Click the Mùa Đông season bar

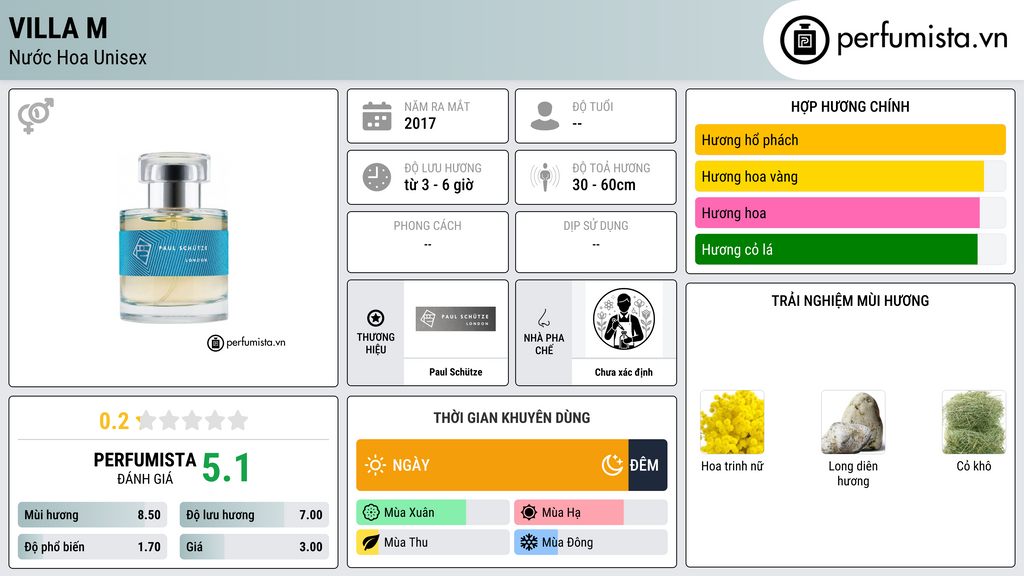pos(590,543)
